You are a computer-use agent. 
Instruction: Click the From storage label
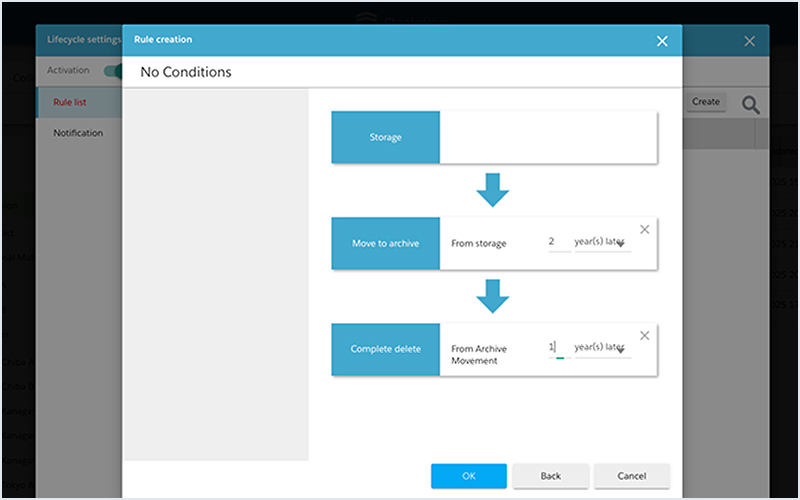pos(479,244)
